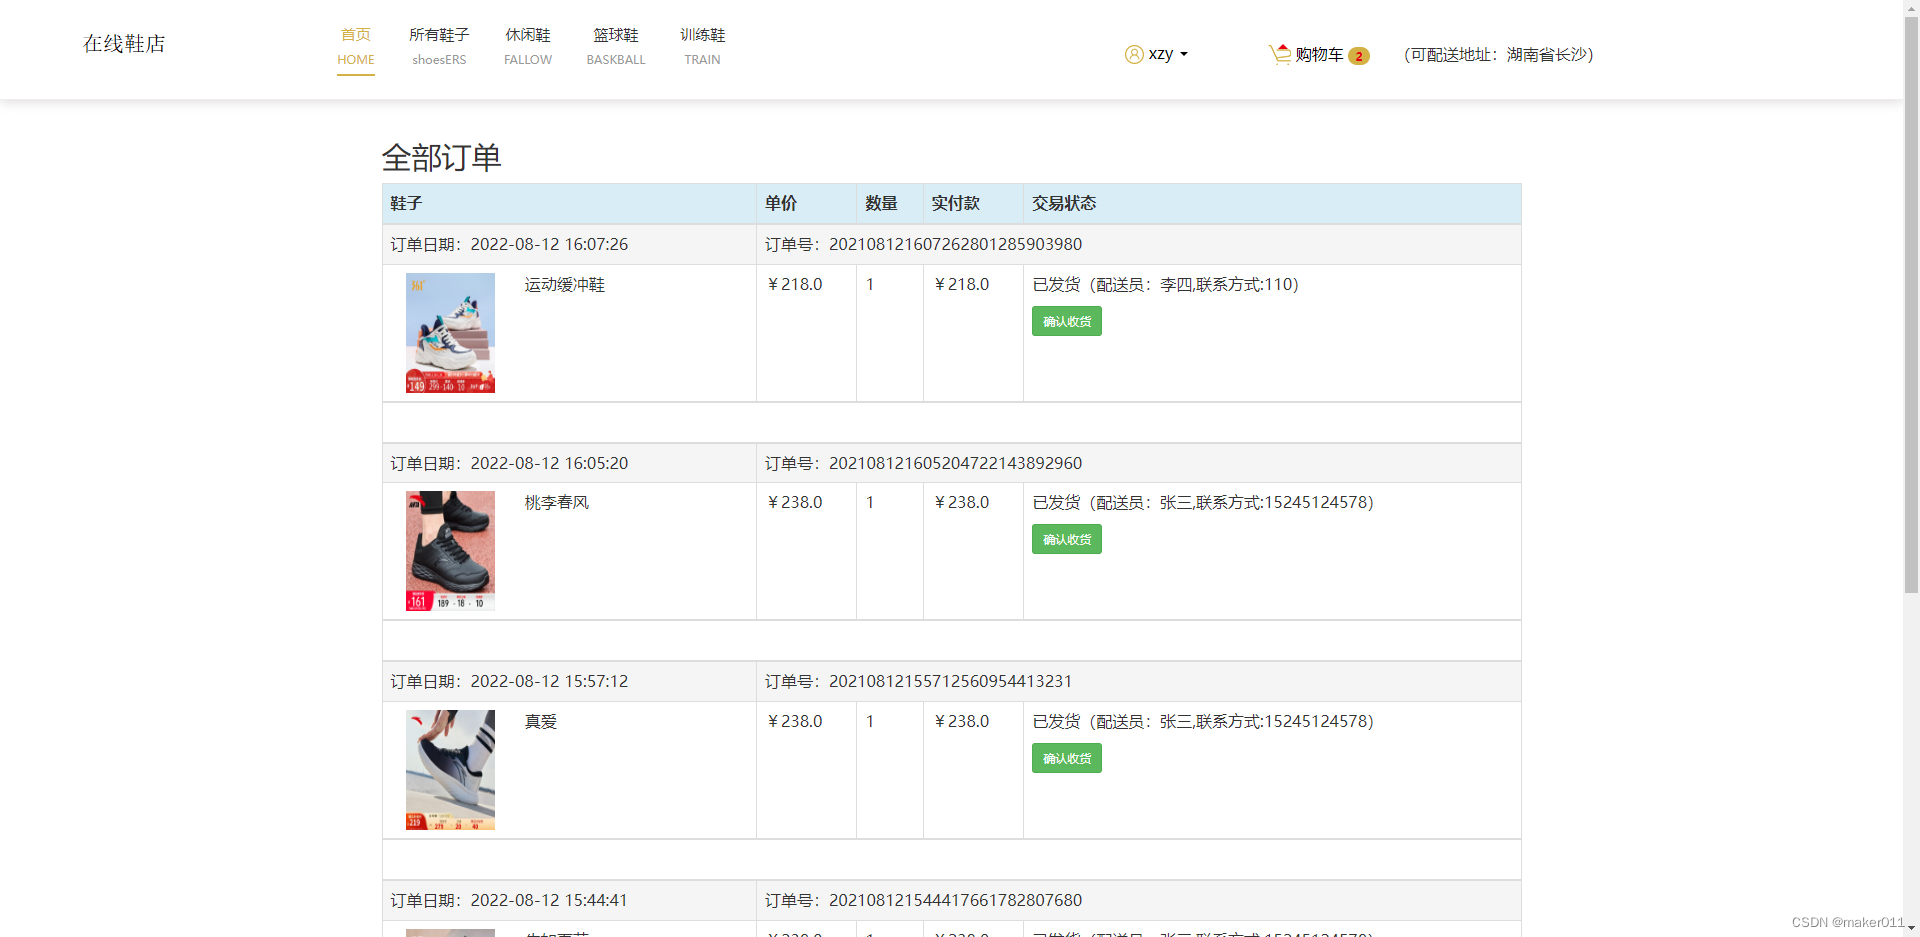Click the scrollbar down arrow
The height and width of the screenshot is (937, 1920).
(x=1911, y=929)
